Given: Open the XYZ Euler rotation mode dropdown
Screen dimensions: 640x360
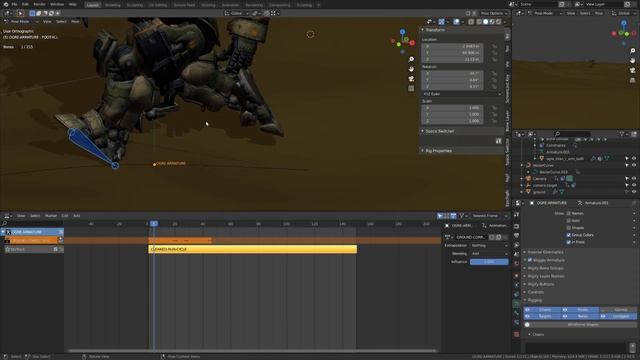Looking at the screenshot, I should (462, 94).
